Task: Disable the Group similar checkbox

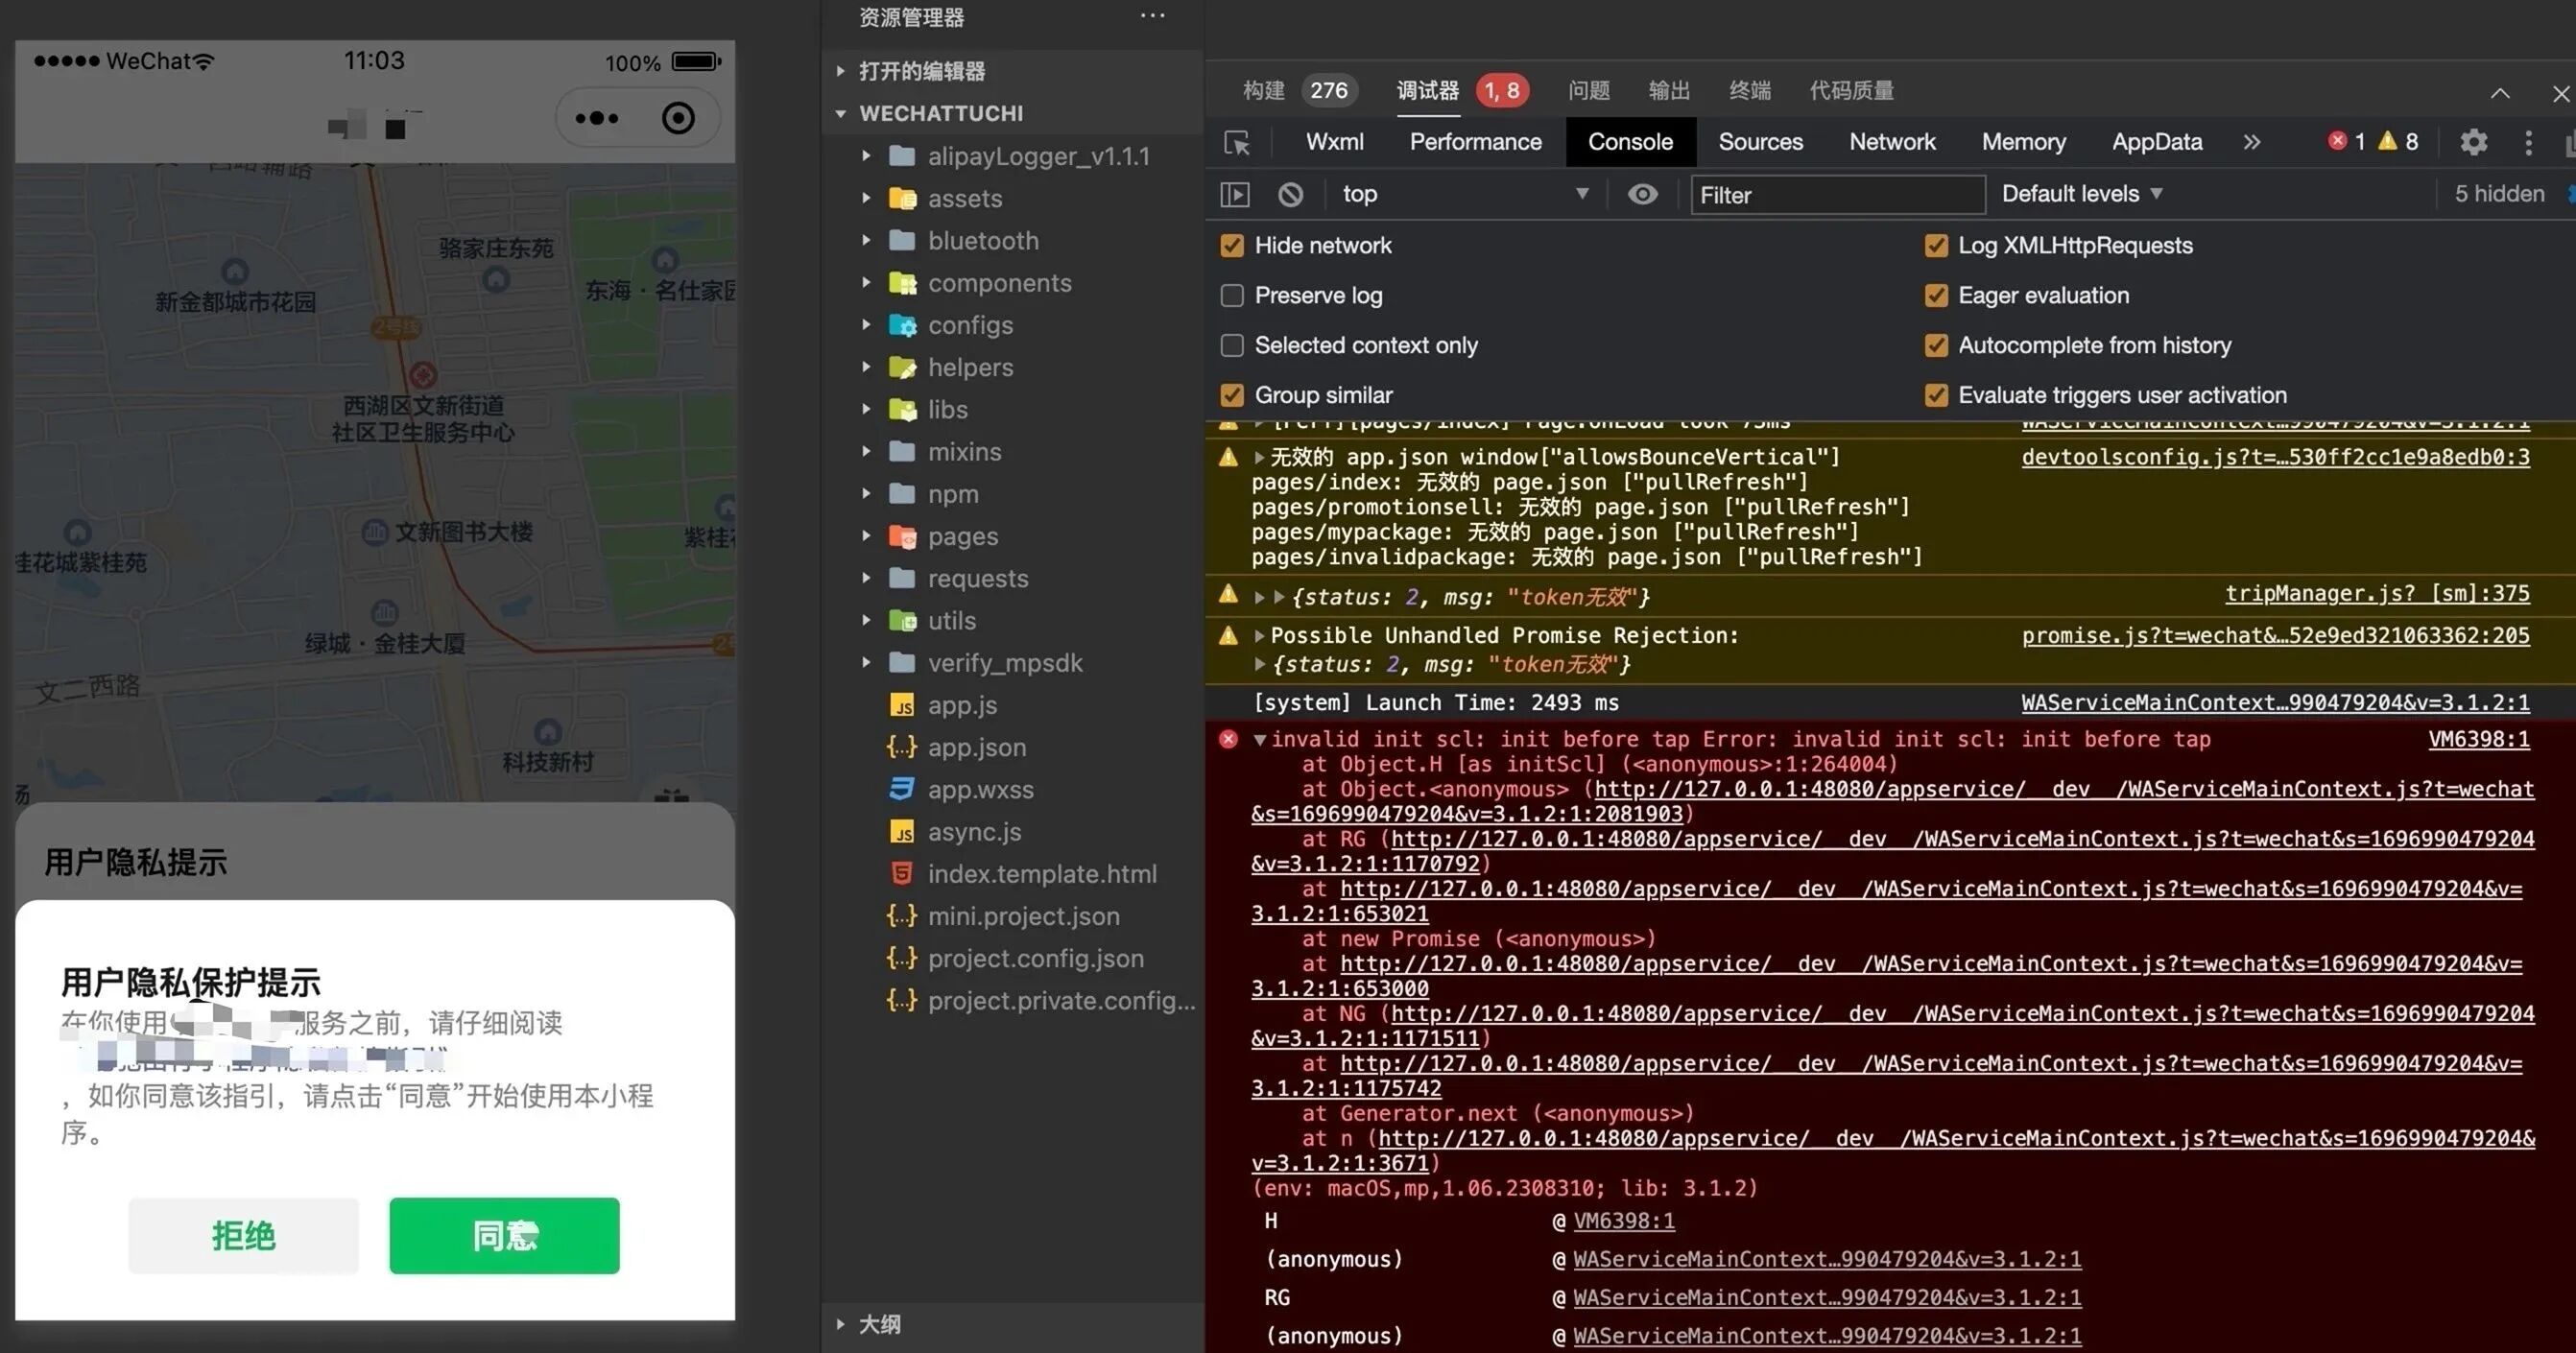Action: 1232,396
